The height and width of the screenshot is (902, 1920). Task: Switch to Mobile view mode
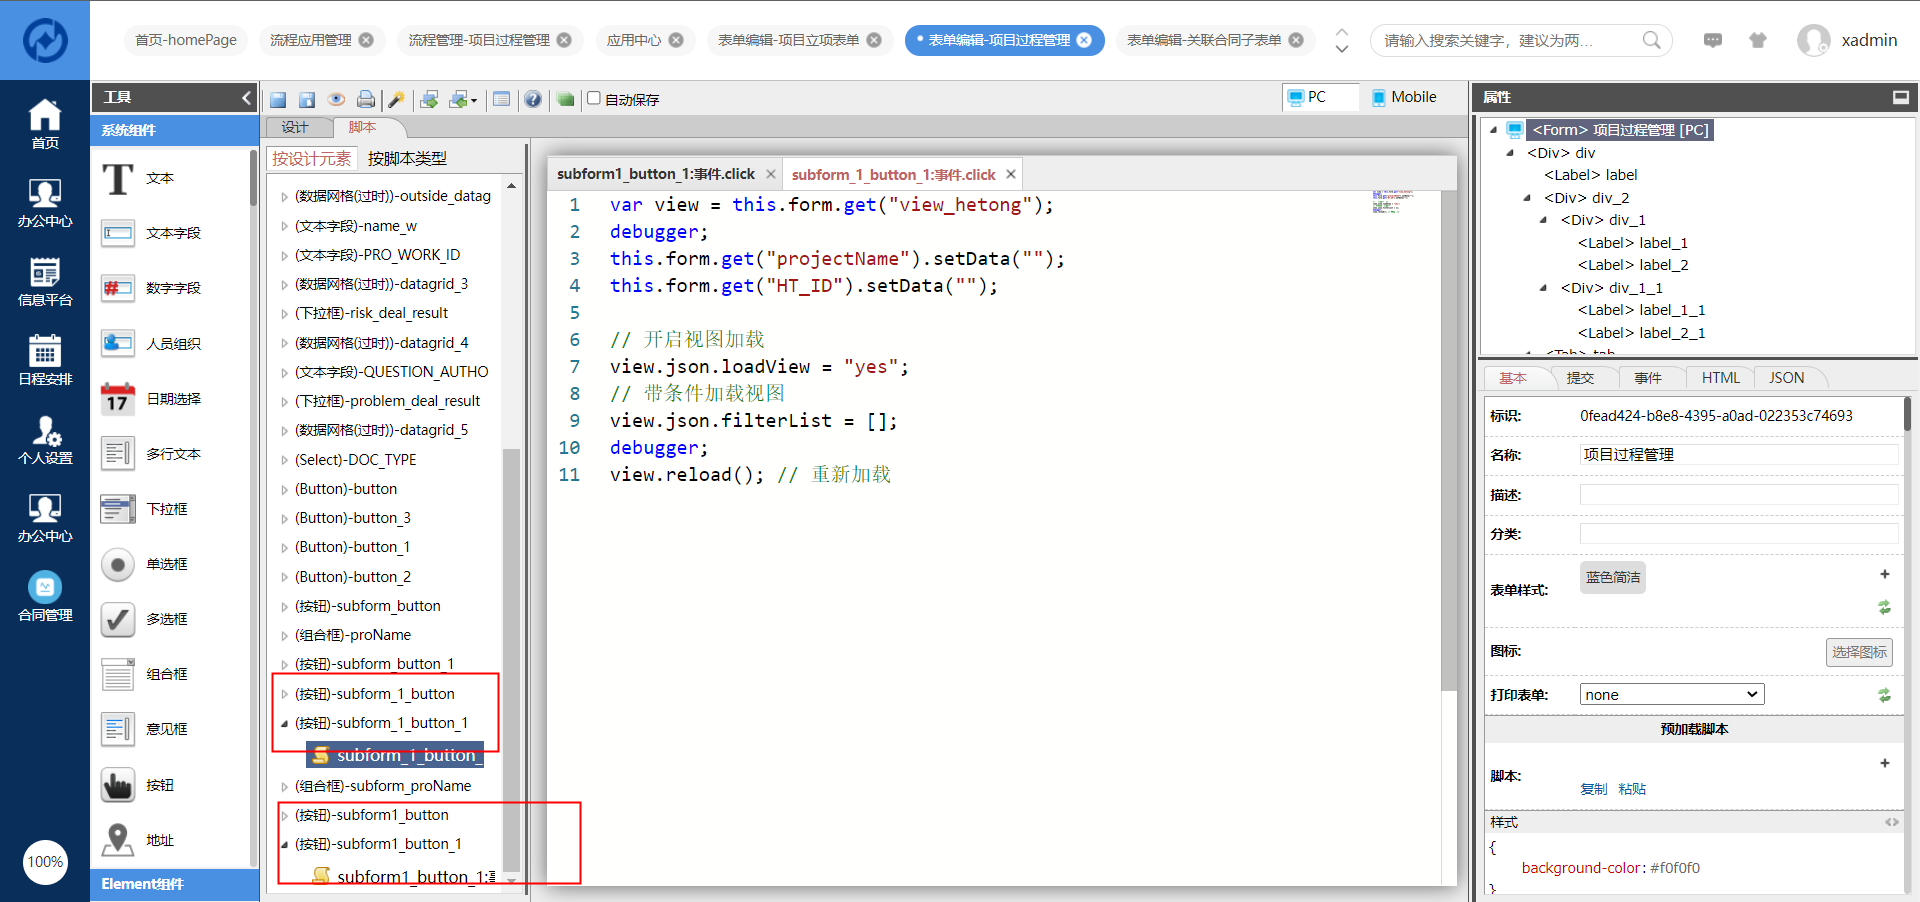coord(1403,97)
